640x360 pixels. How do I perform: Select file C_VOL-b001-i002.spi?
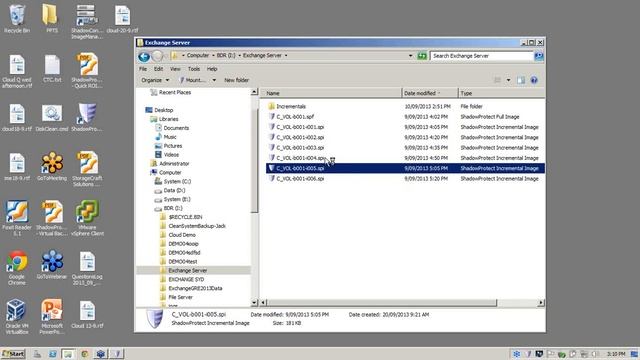[296, 137]
